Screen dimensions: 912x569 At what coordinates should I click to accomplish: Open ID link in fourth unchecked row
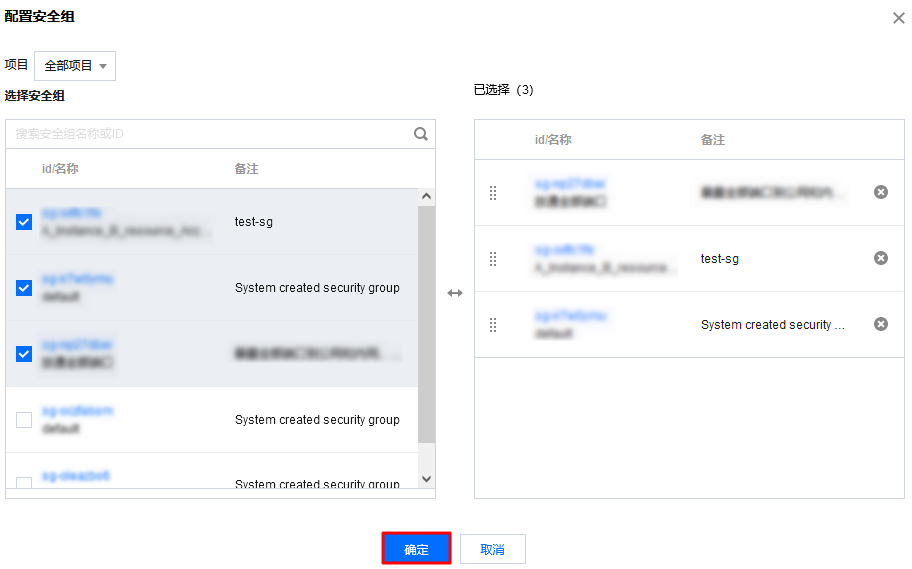point(77,411)
